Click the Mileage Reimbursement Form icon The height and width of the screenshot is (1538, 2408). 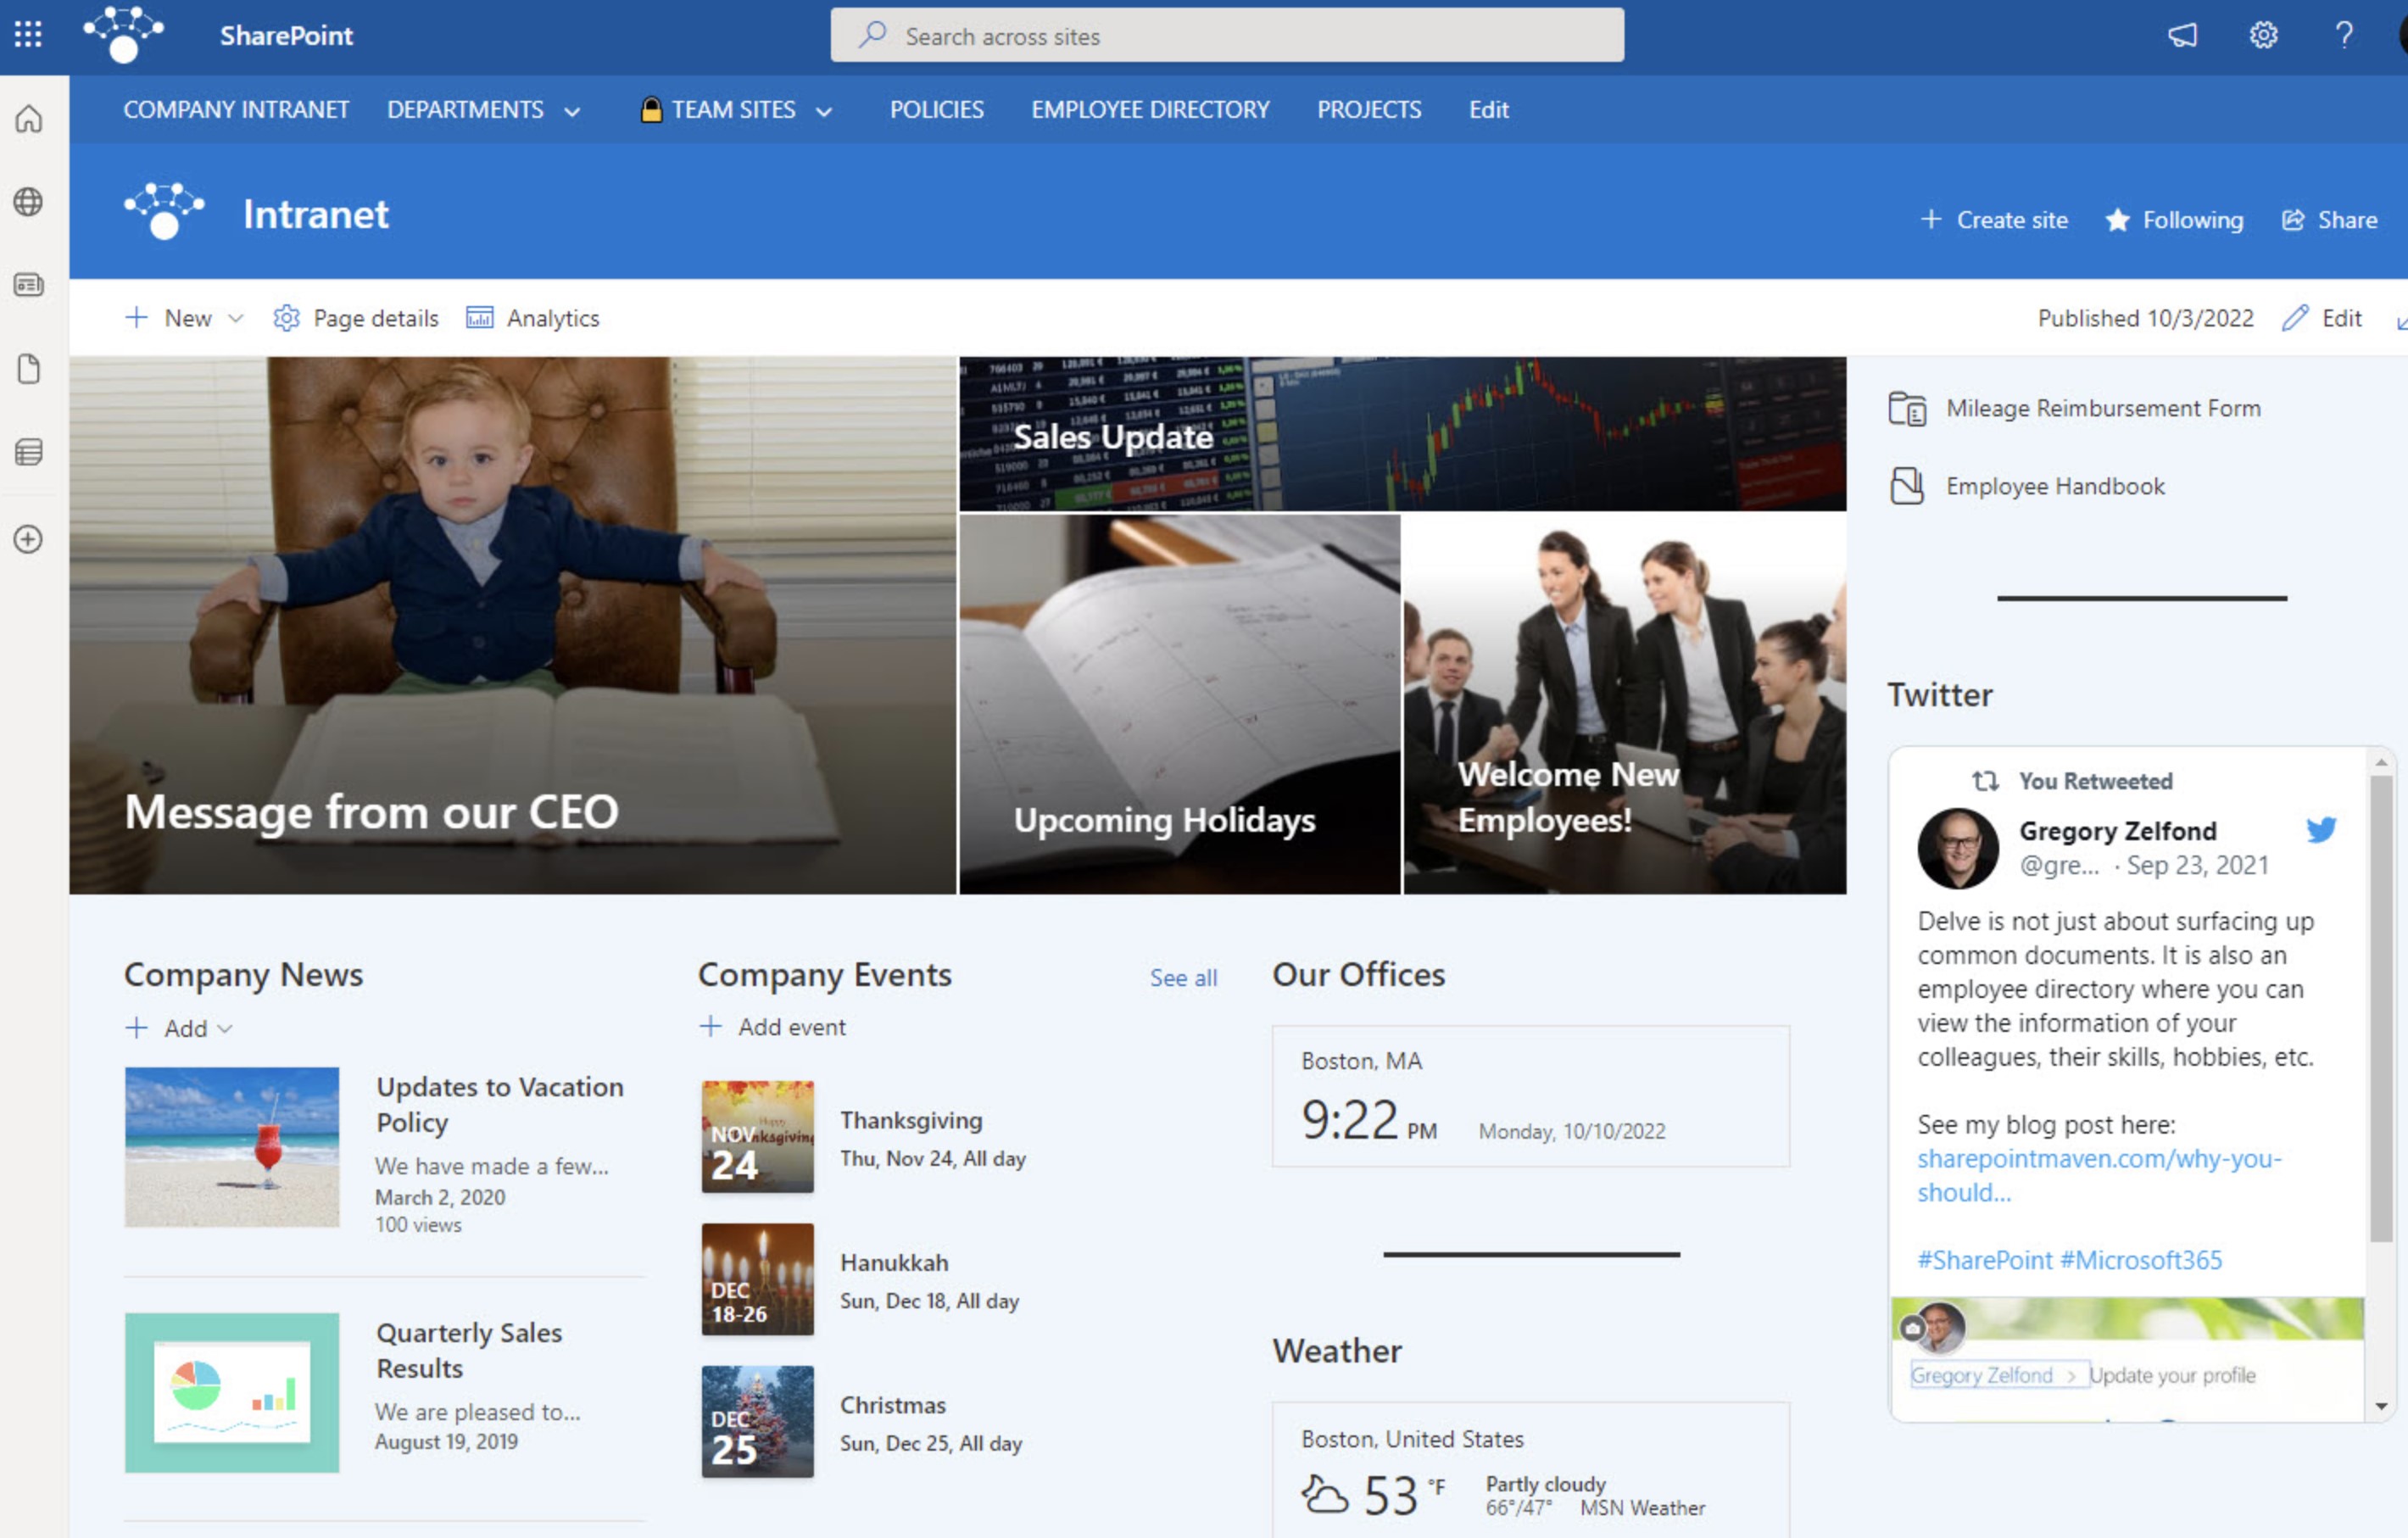1909,408
